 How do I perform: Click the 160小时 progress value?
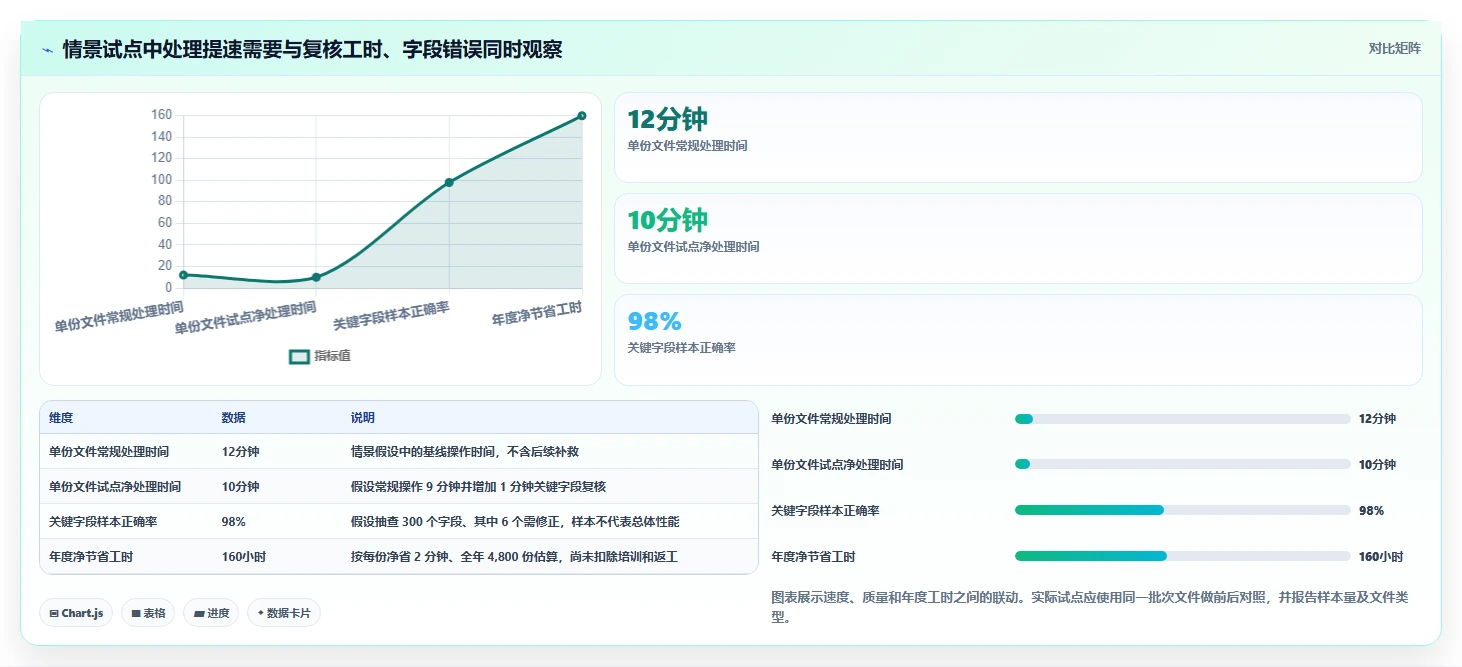tap(1381, 557)
